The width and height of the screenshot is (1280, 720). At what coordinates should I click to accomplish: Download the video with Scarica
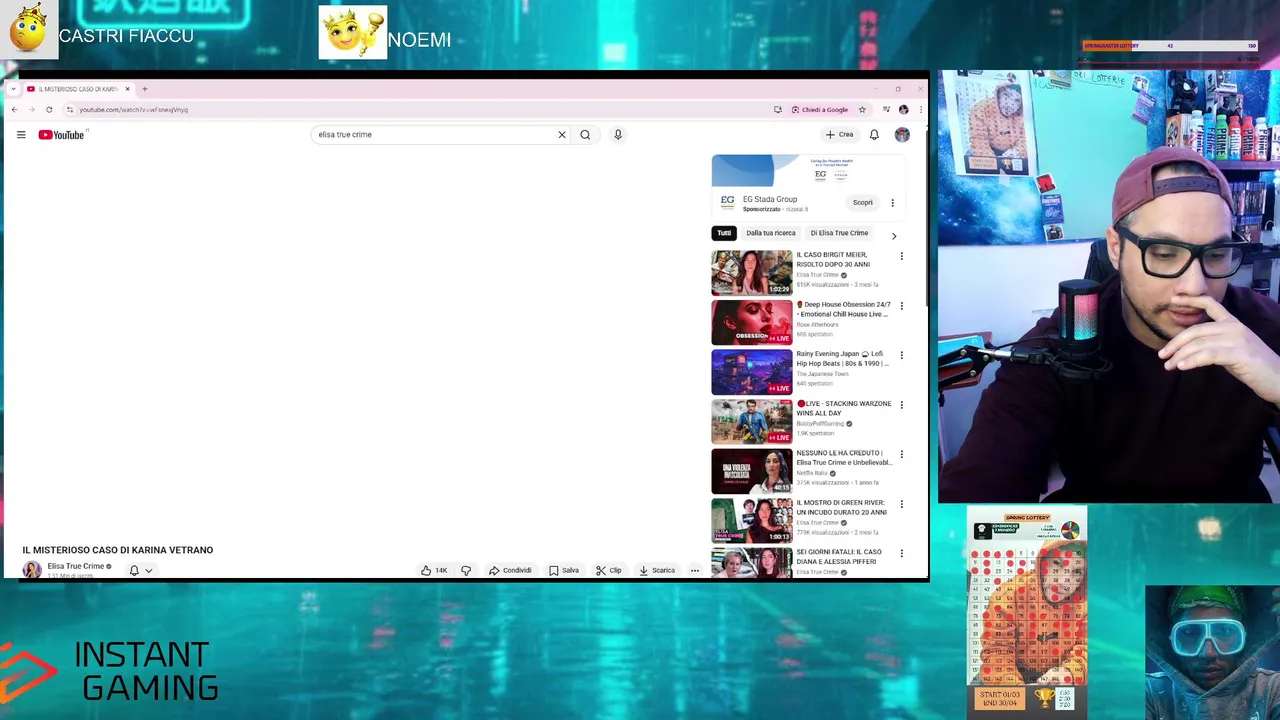click(657, 570)
